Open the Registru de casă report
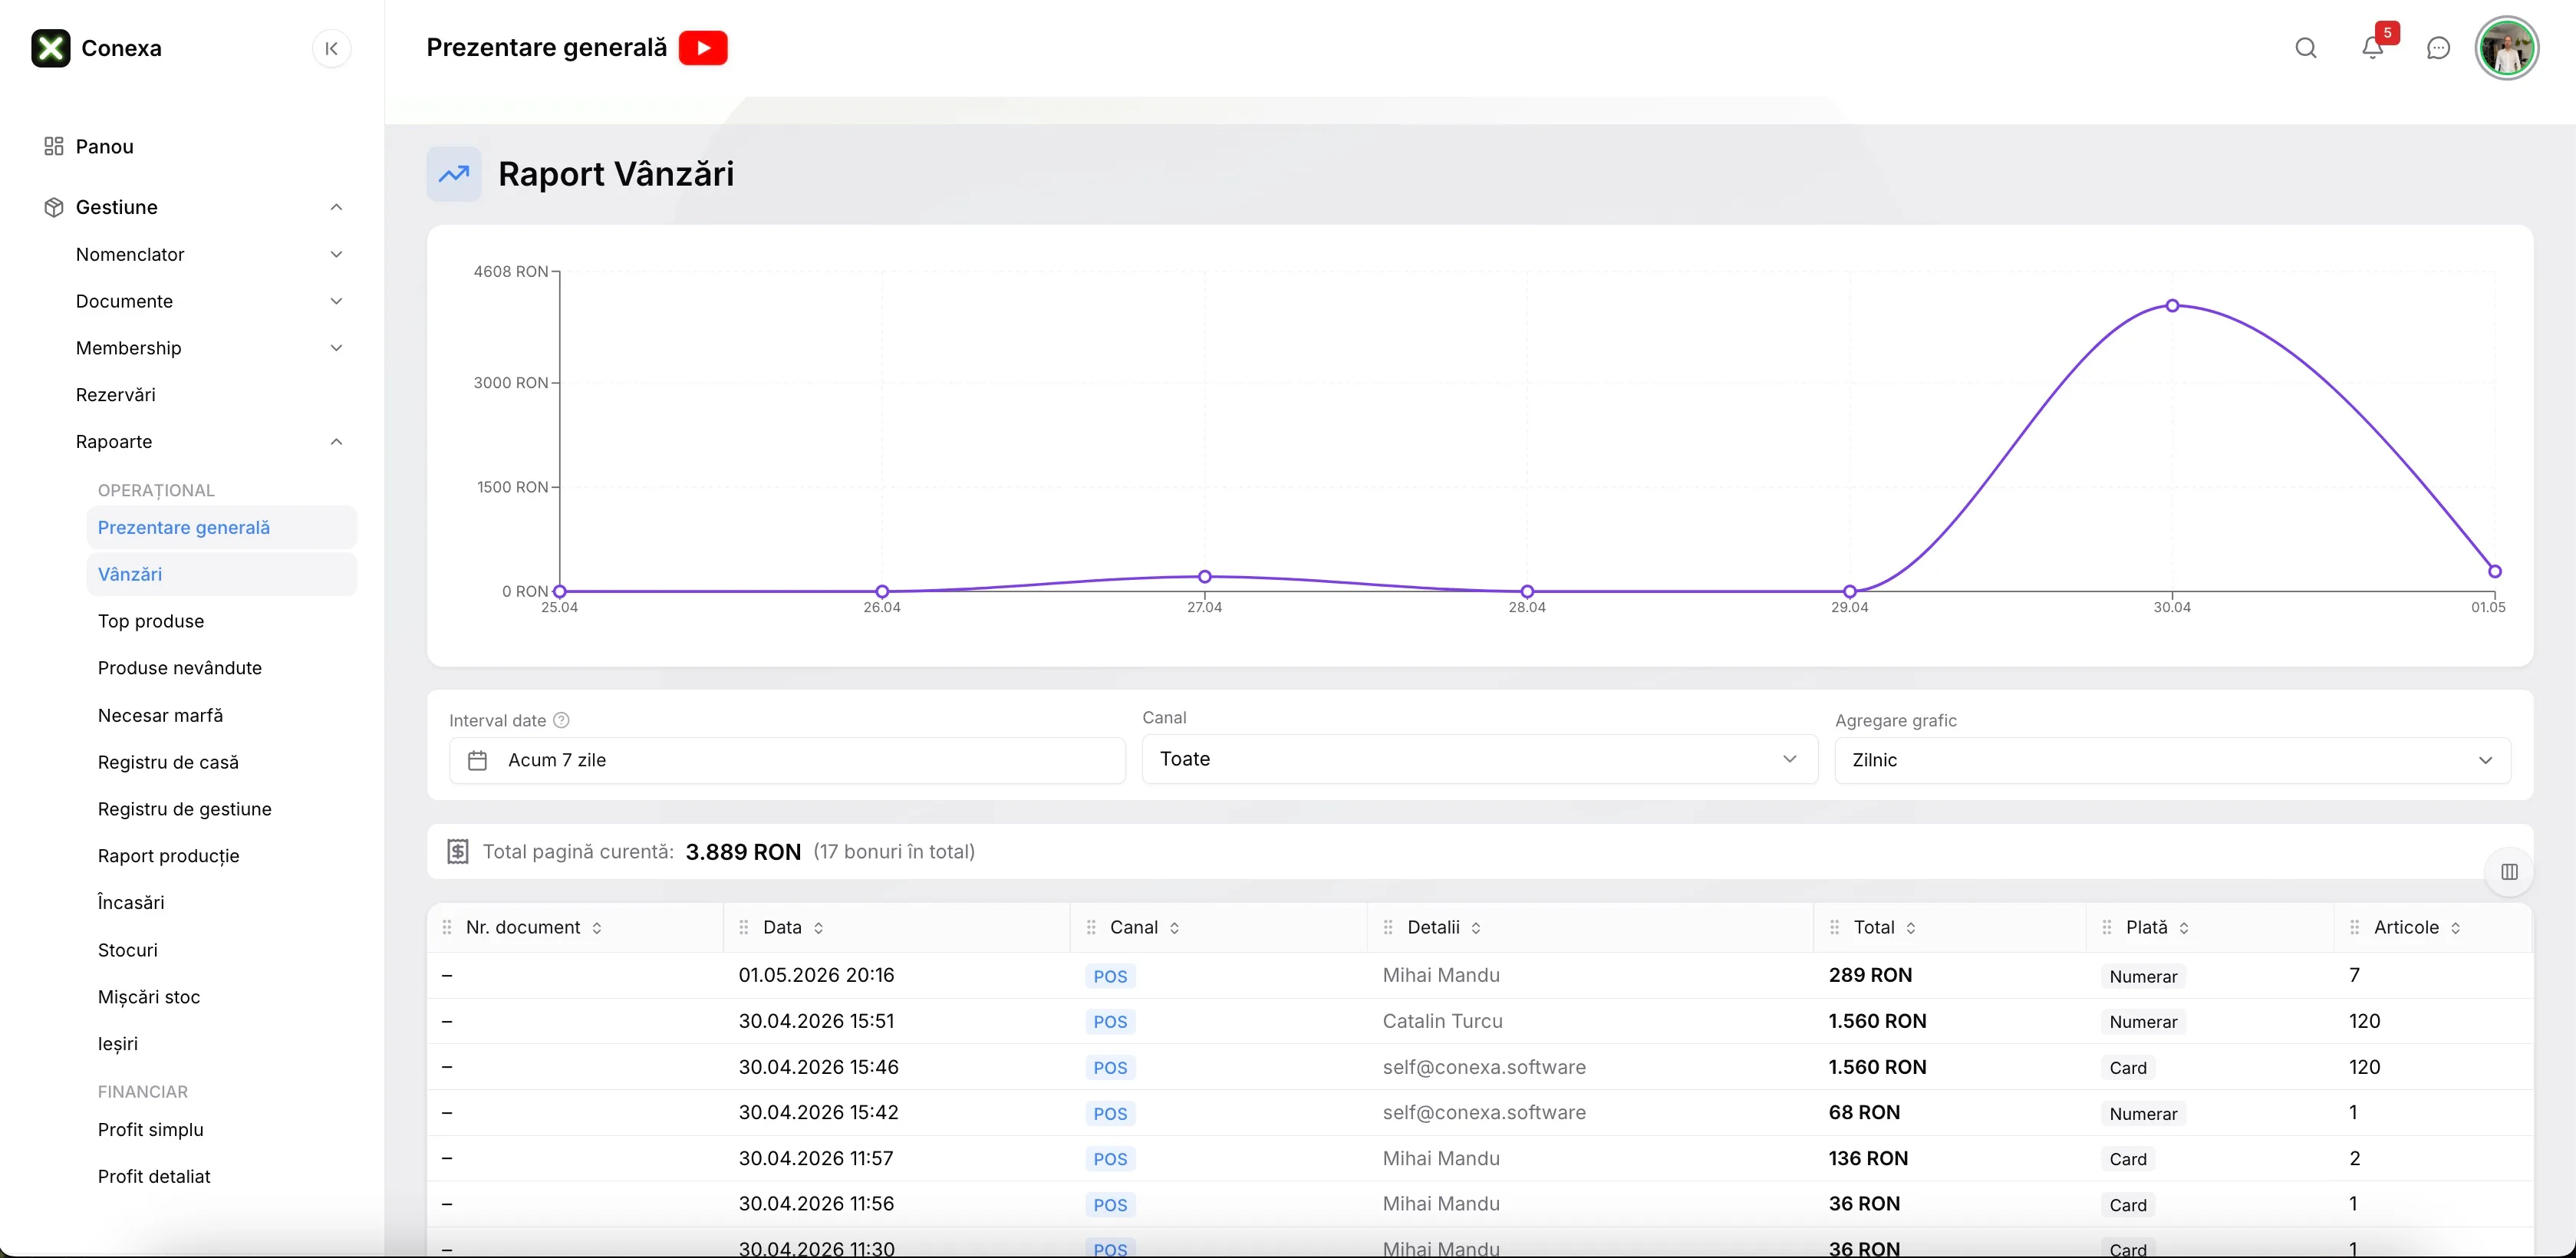Viewport: 2576px width, 1258px height. click(168, 762)
